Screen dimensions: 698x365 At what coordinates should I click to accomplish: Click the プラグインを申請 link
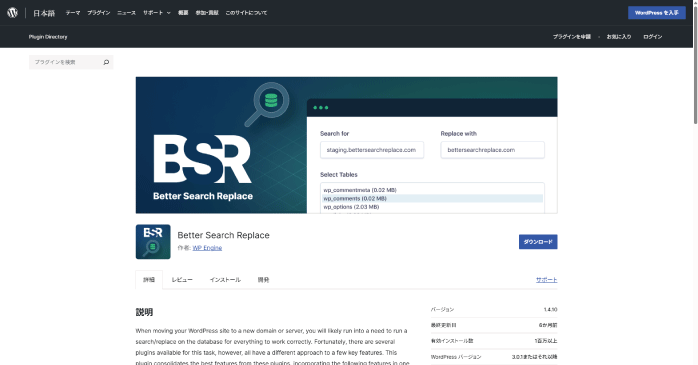[x=572, y=37]
